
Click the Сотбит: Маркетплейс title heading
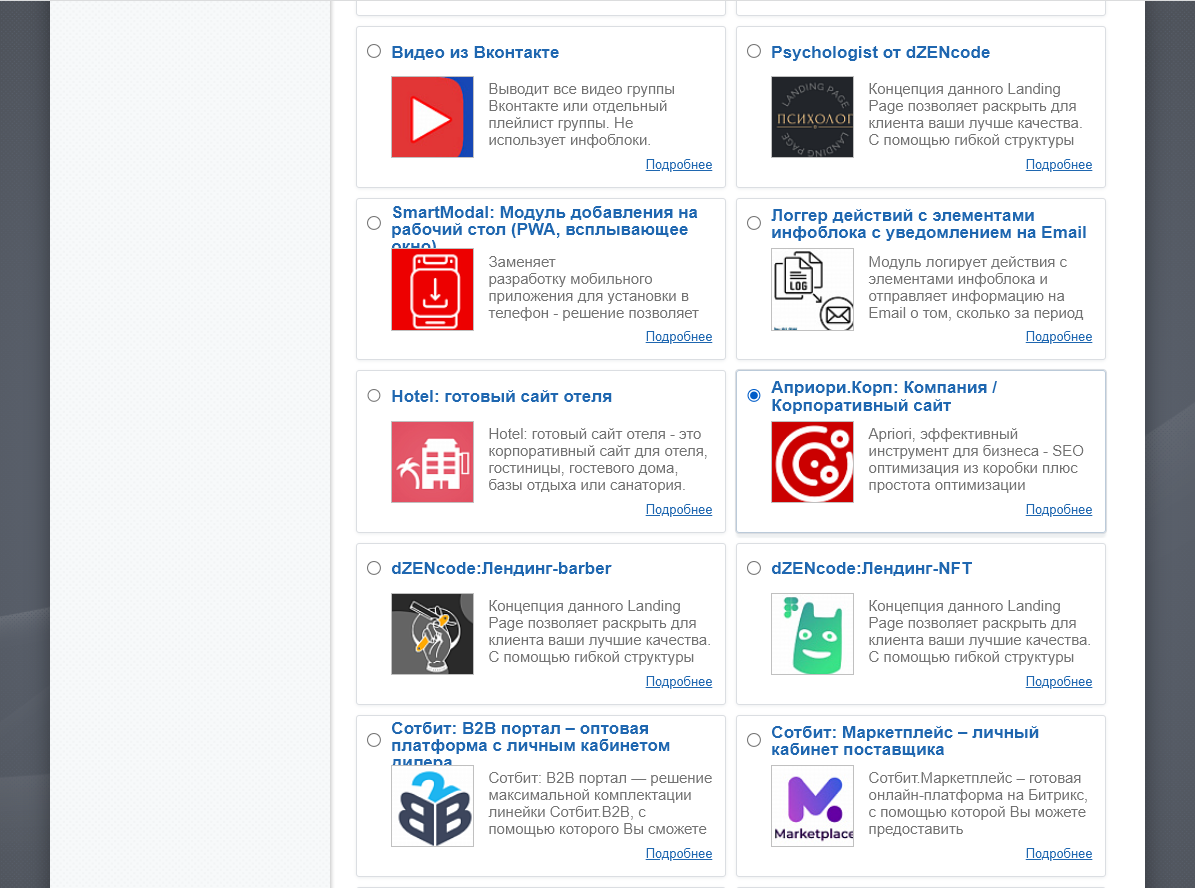click(904, 741)
